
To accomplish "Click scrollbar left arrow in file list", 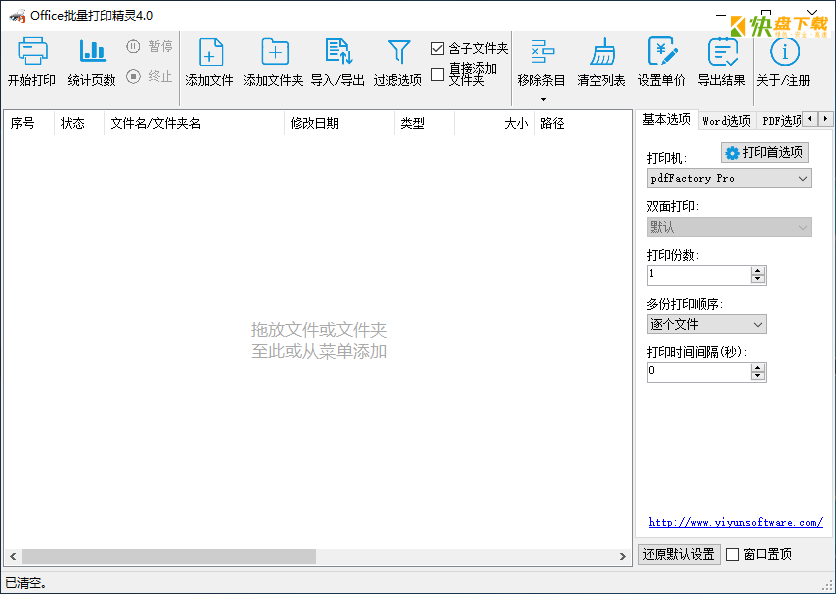I will [x=13, y=557].
